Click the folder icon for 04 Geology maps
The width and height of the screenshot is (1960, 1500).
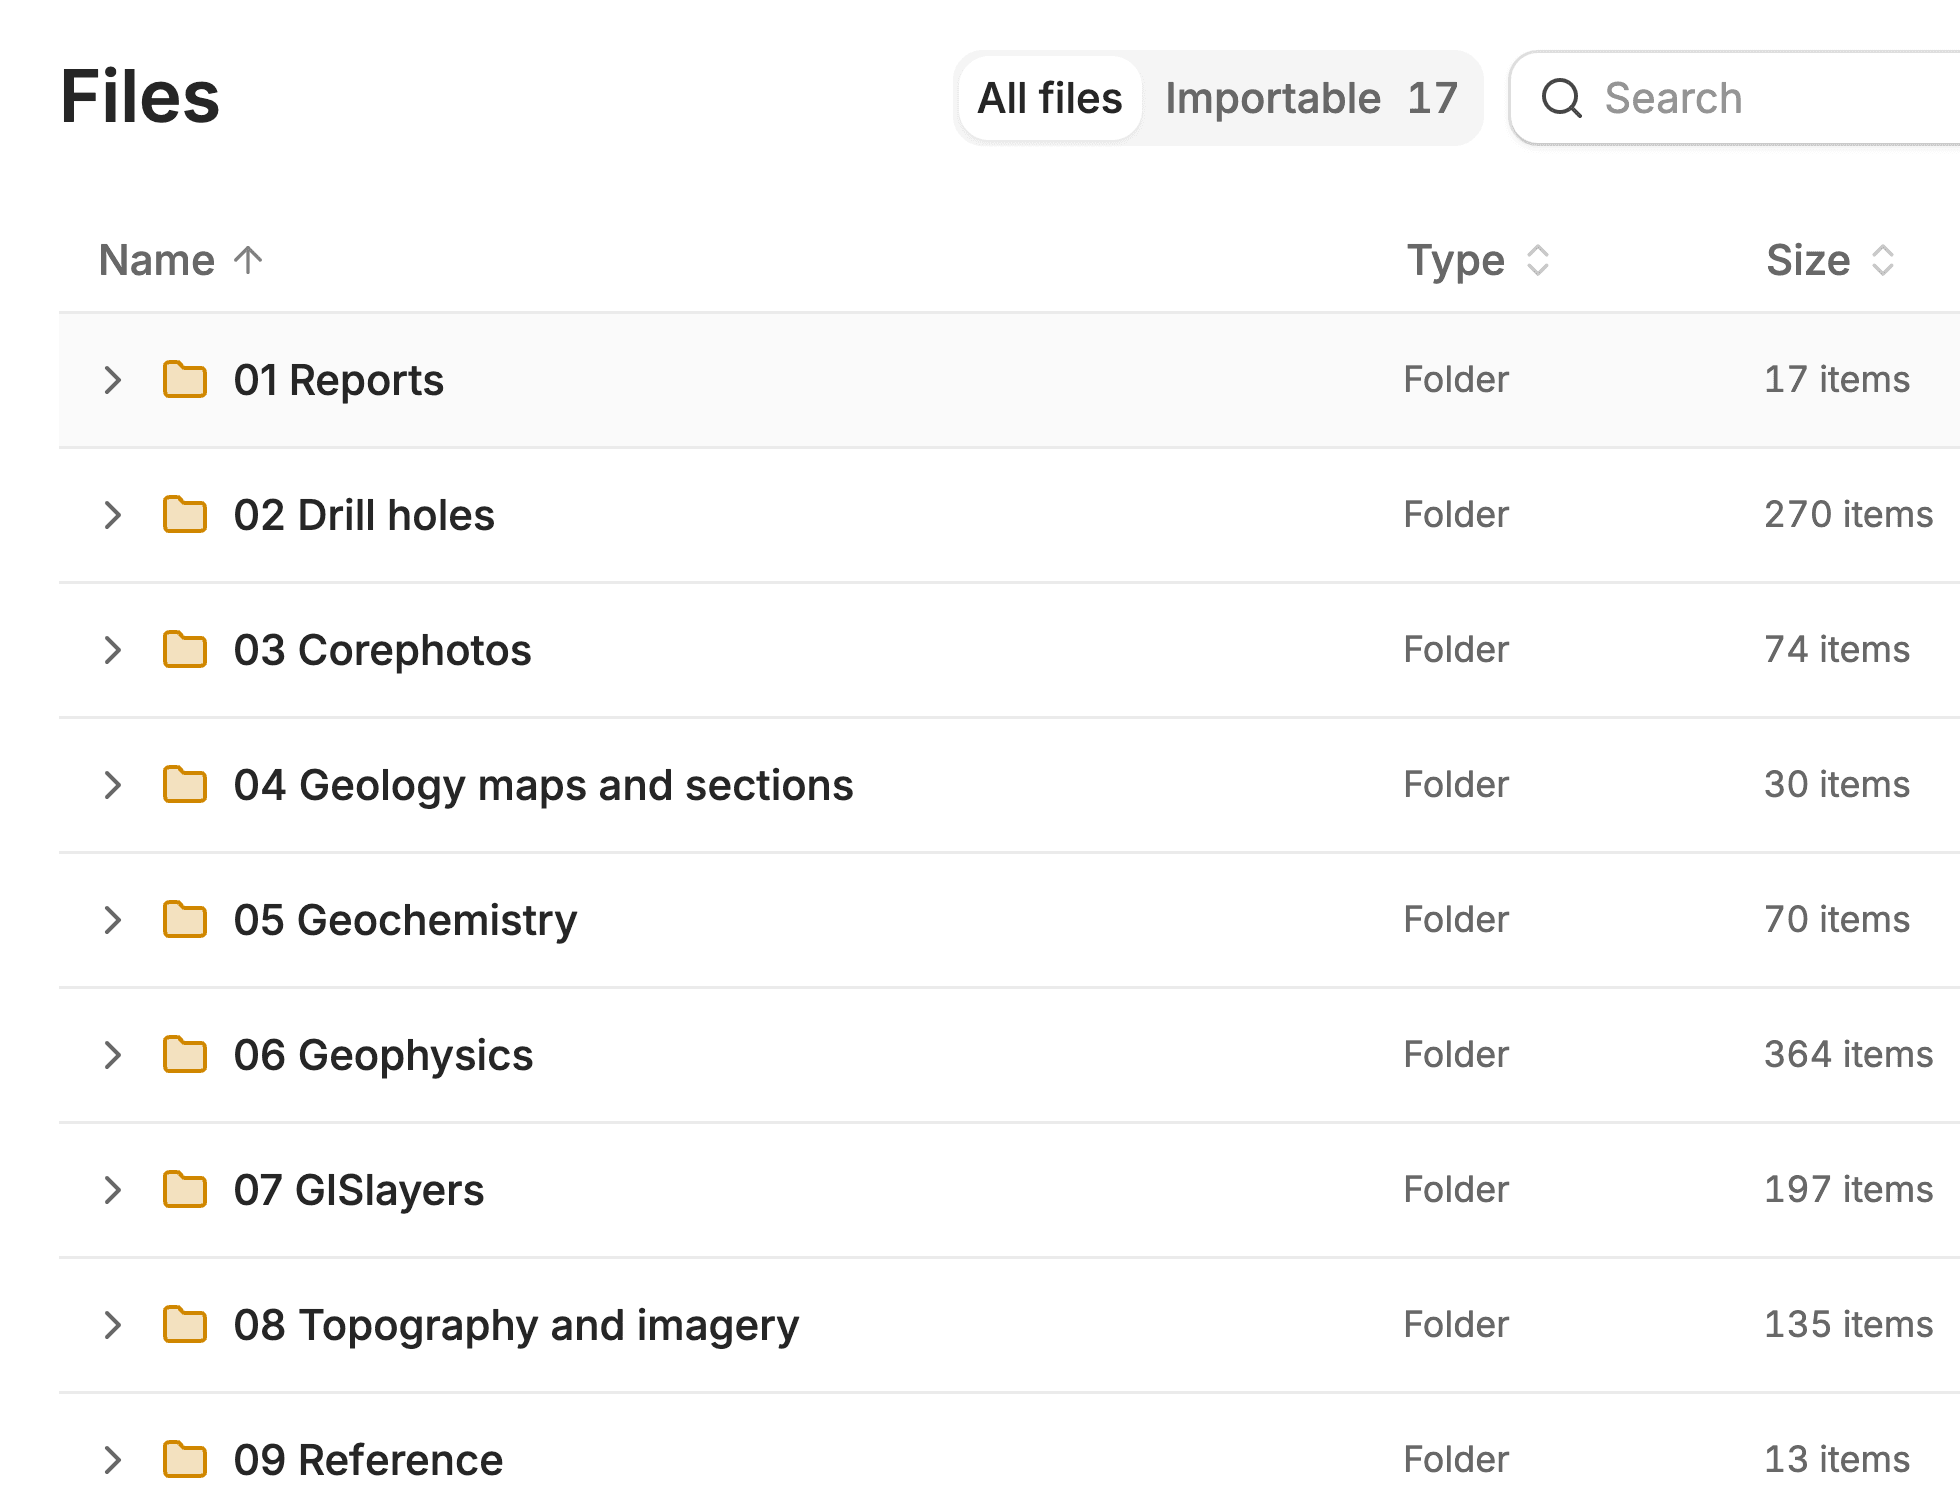point(185,785)
